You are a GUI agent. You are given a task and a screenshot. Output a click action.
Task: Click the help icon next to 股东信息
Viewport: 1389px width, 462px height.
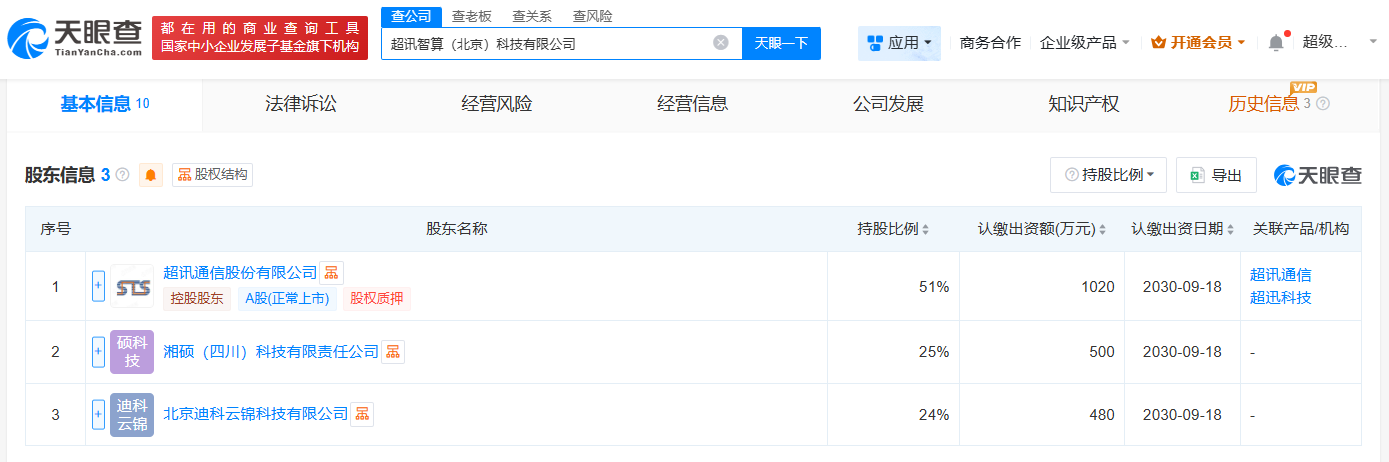pos(123,175)
